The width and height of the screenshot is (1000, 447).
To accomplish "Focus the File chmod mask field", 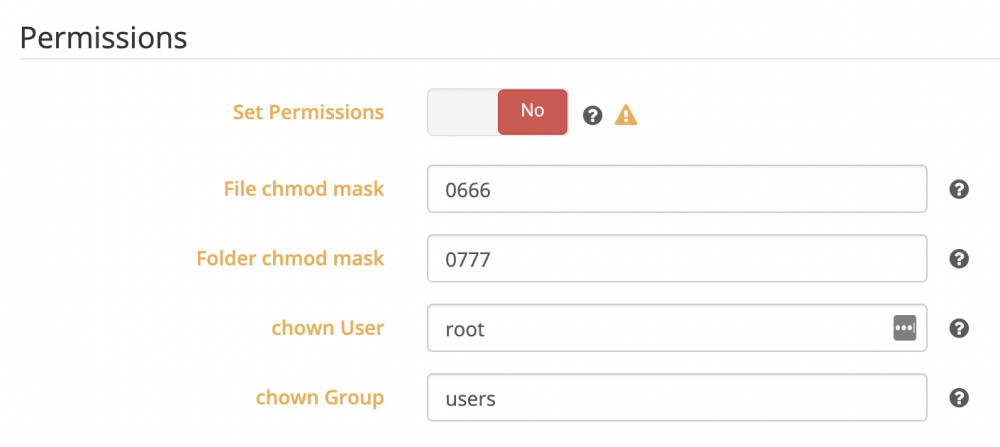I will point(677,189).
